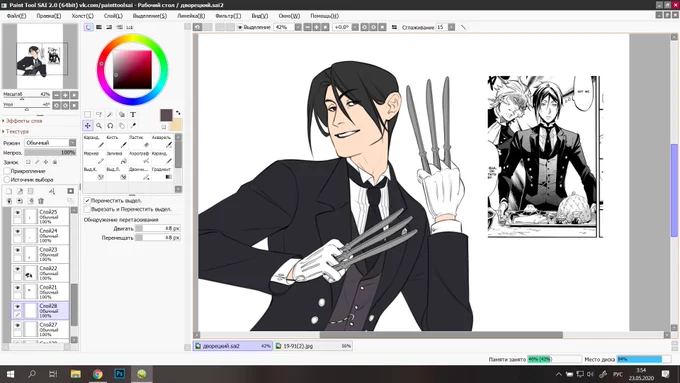Click zoom in plus button in navigator

pyautogui.click(x=65, y=95)
